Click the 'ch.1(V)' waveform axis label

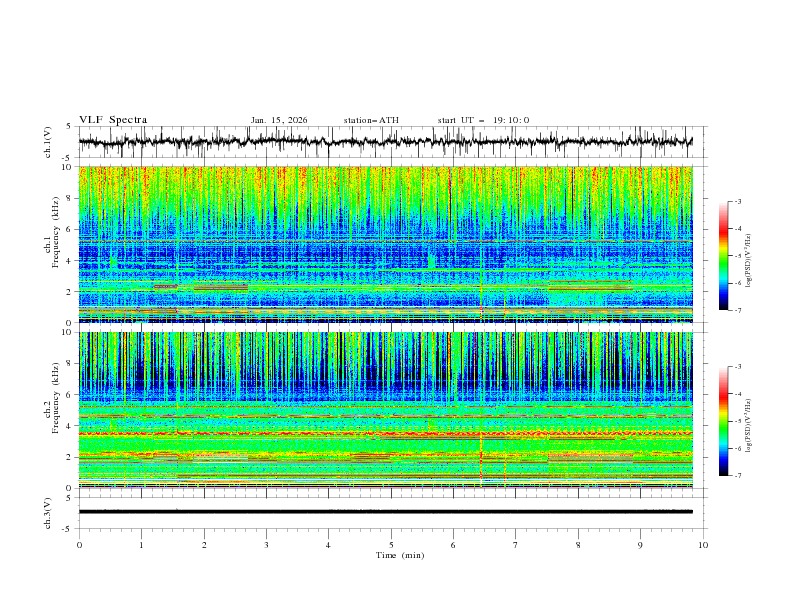point(48,142)
